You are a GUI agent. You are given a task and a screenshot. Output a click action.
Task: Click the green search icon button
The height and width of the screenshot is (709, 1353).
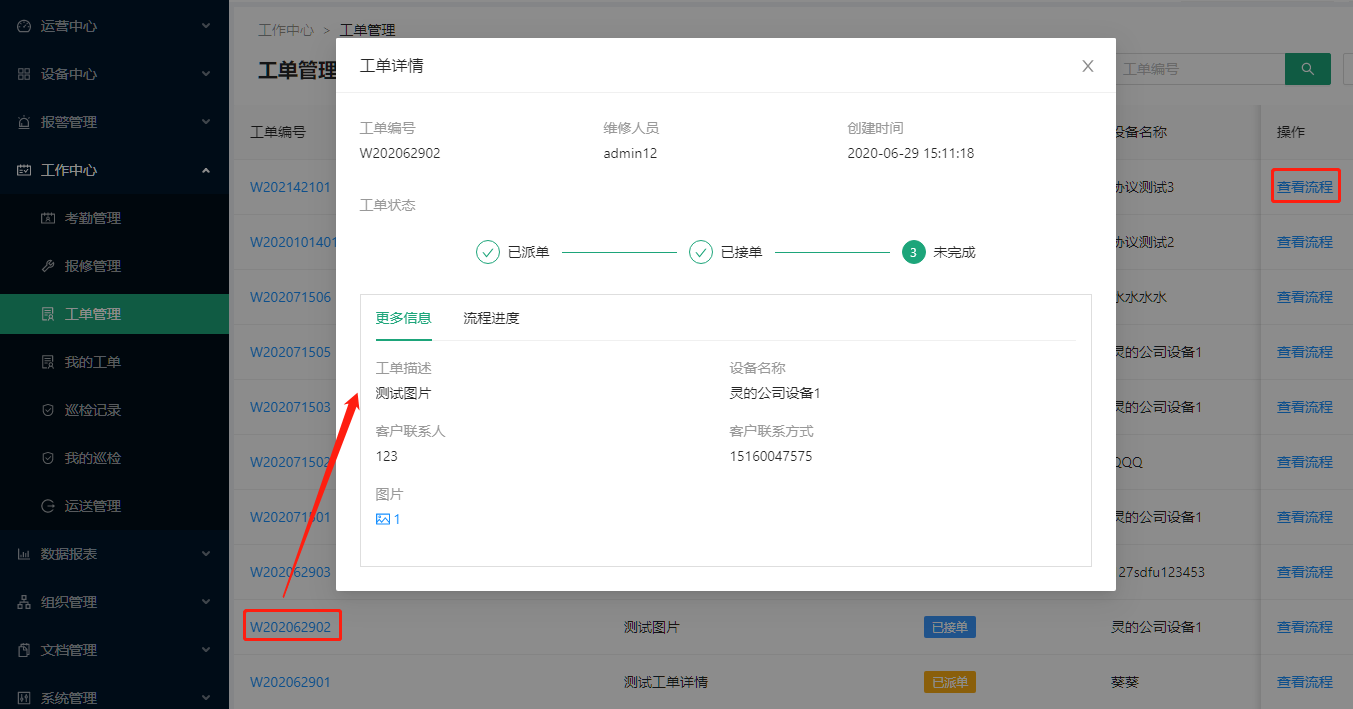point(1307,69)
